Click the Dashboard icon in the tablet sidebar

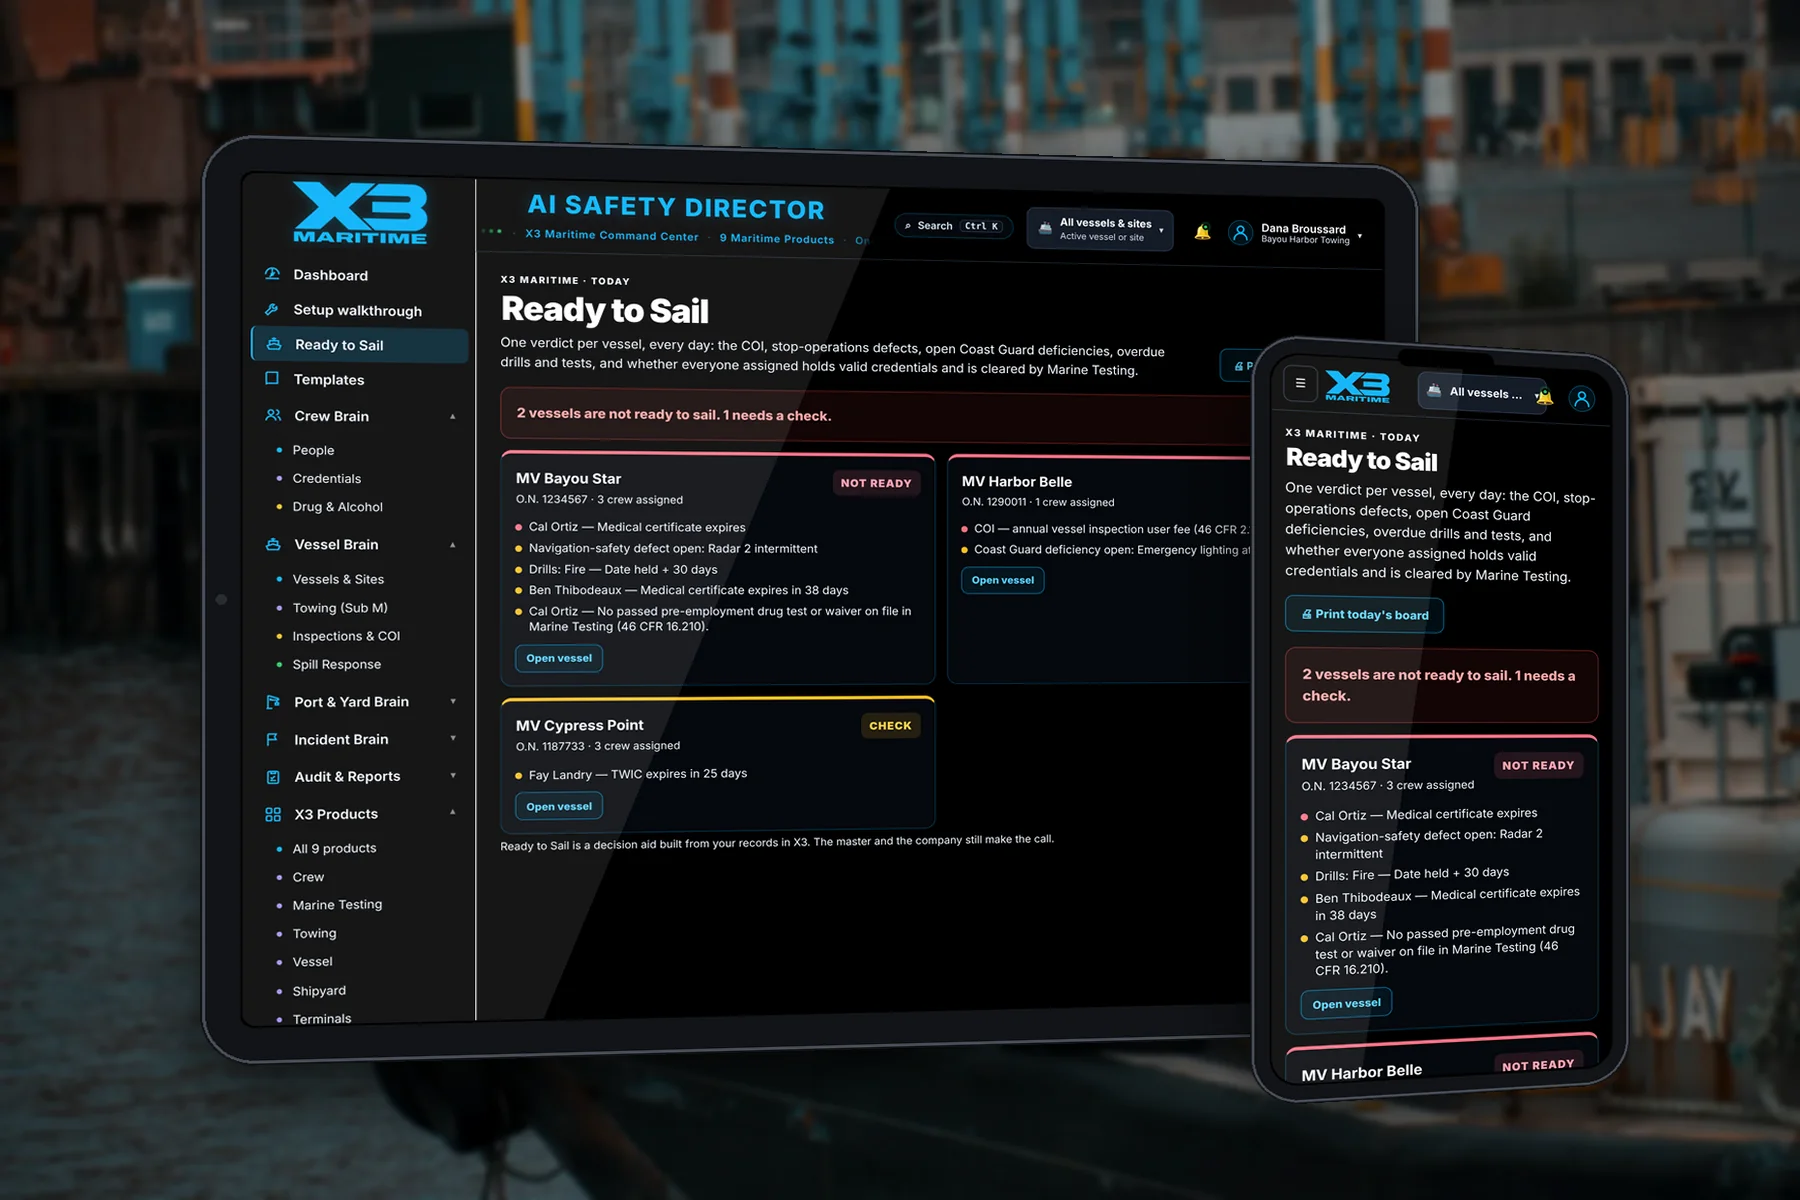coord(272,274)
